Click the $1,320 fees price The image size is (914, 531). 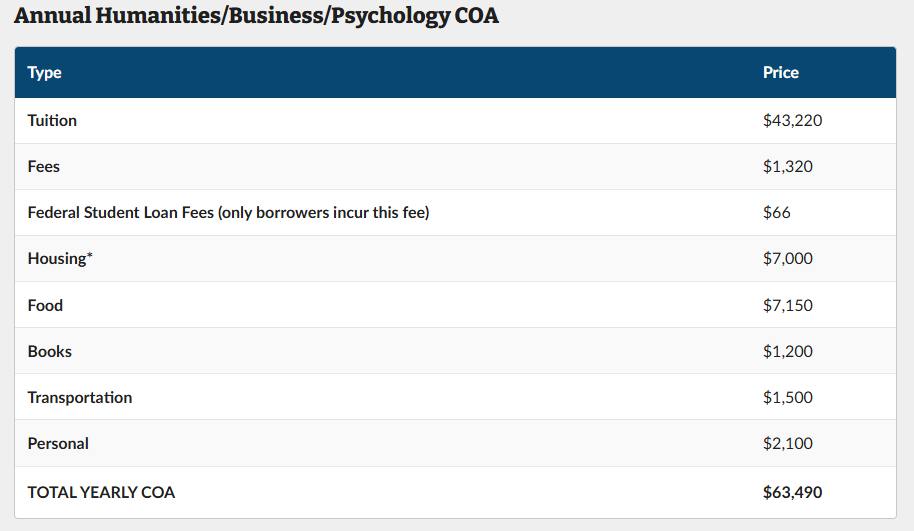click(788, 166)
